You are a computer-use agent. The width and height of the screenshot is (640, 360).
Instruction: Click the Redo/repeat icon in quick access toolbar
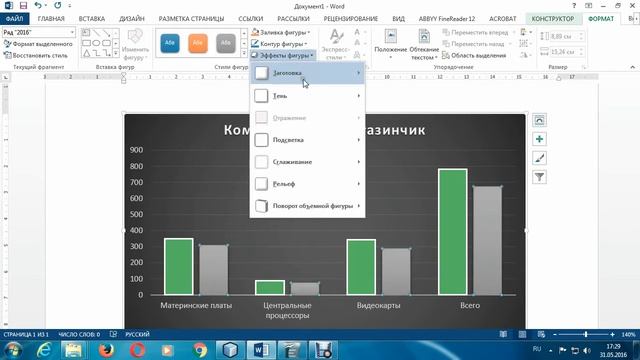58,6
